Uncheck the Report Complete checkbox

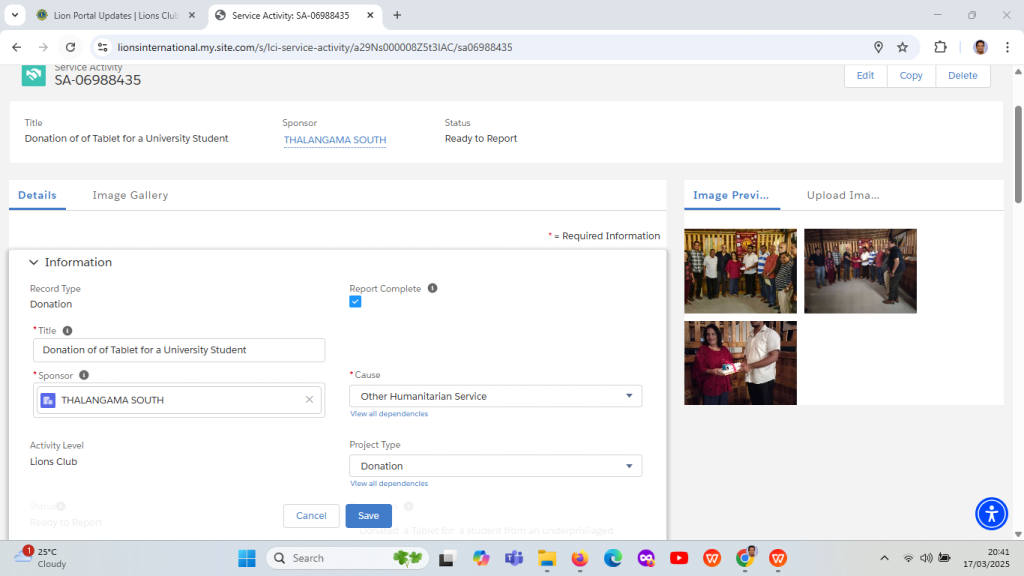pos(355,302)
